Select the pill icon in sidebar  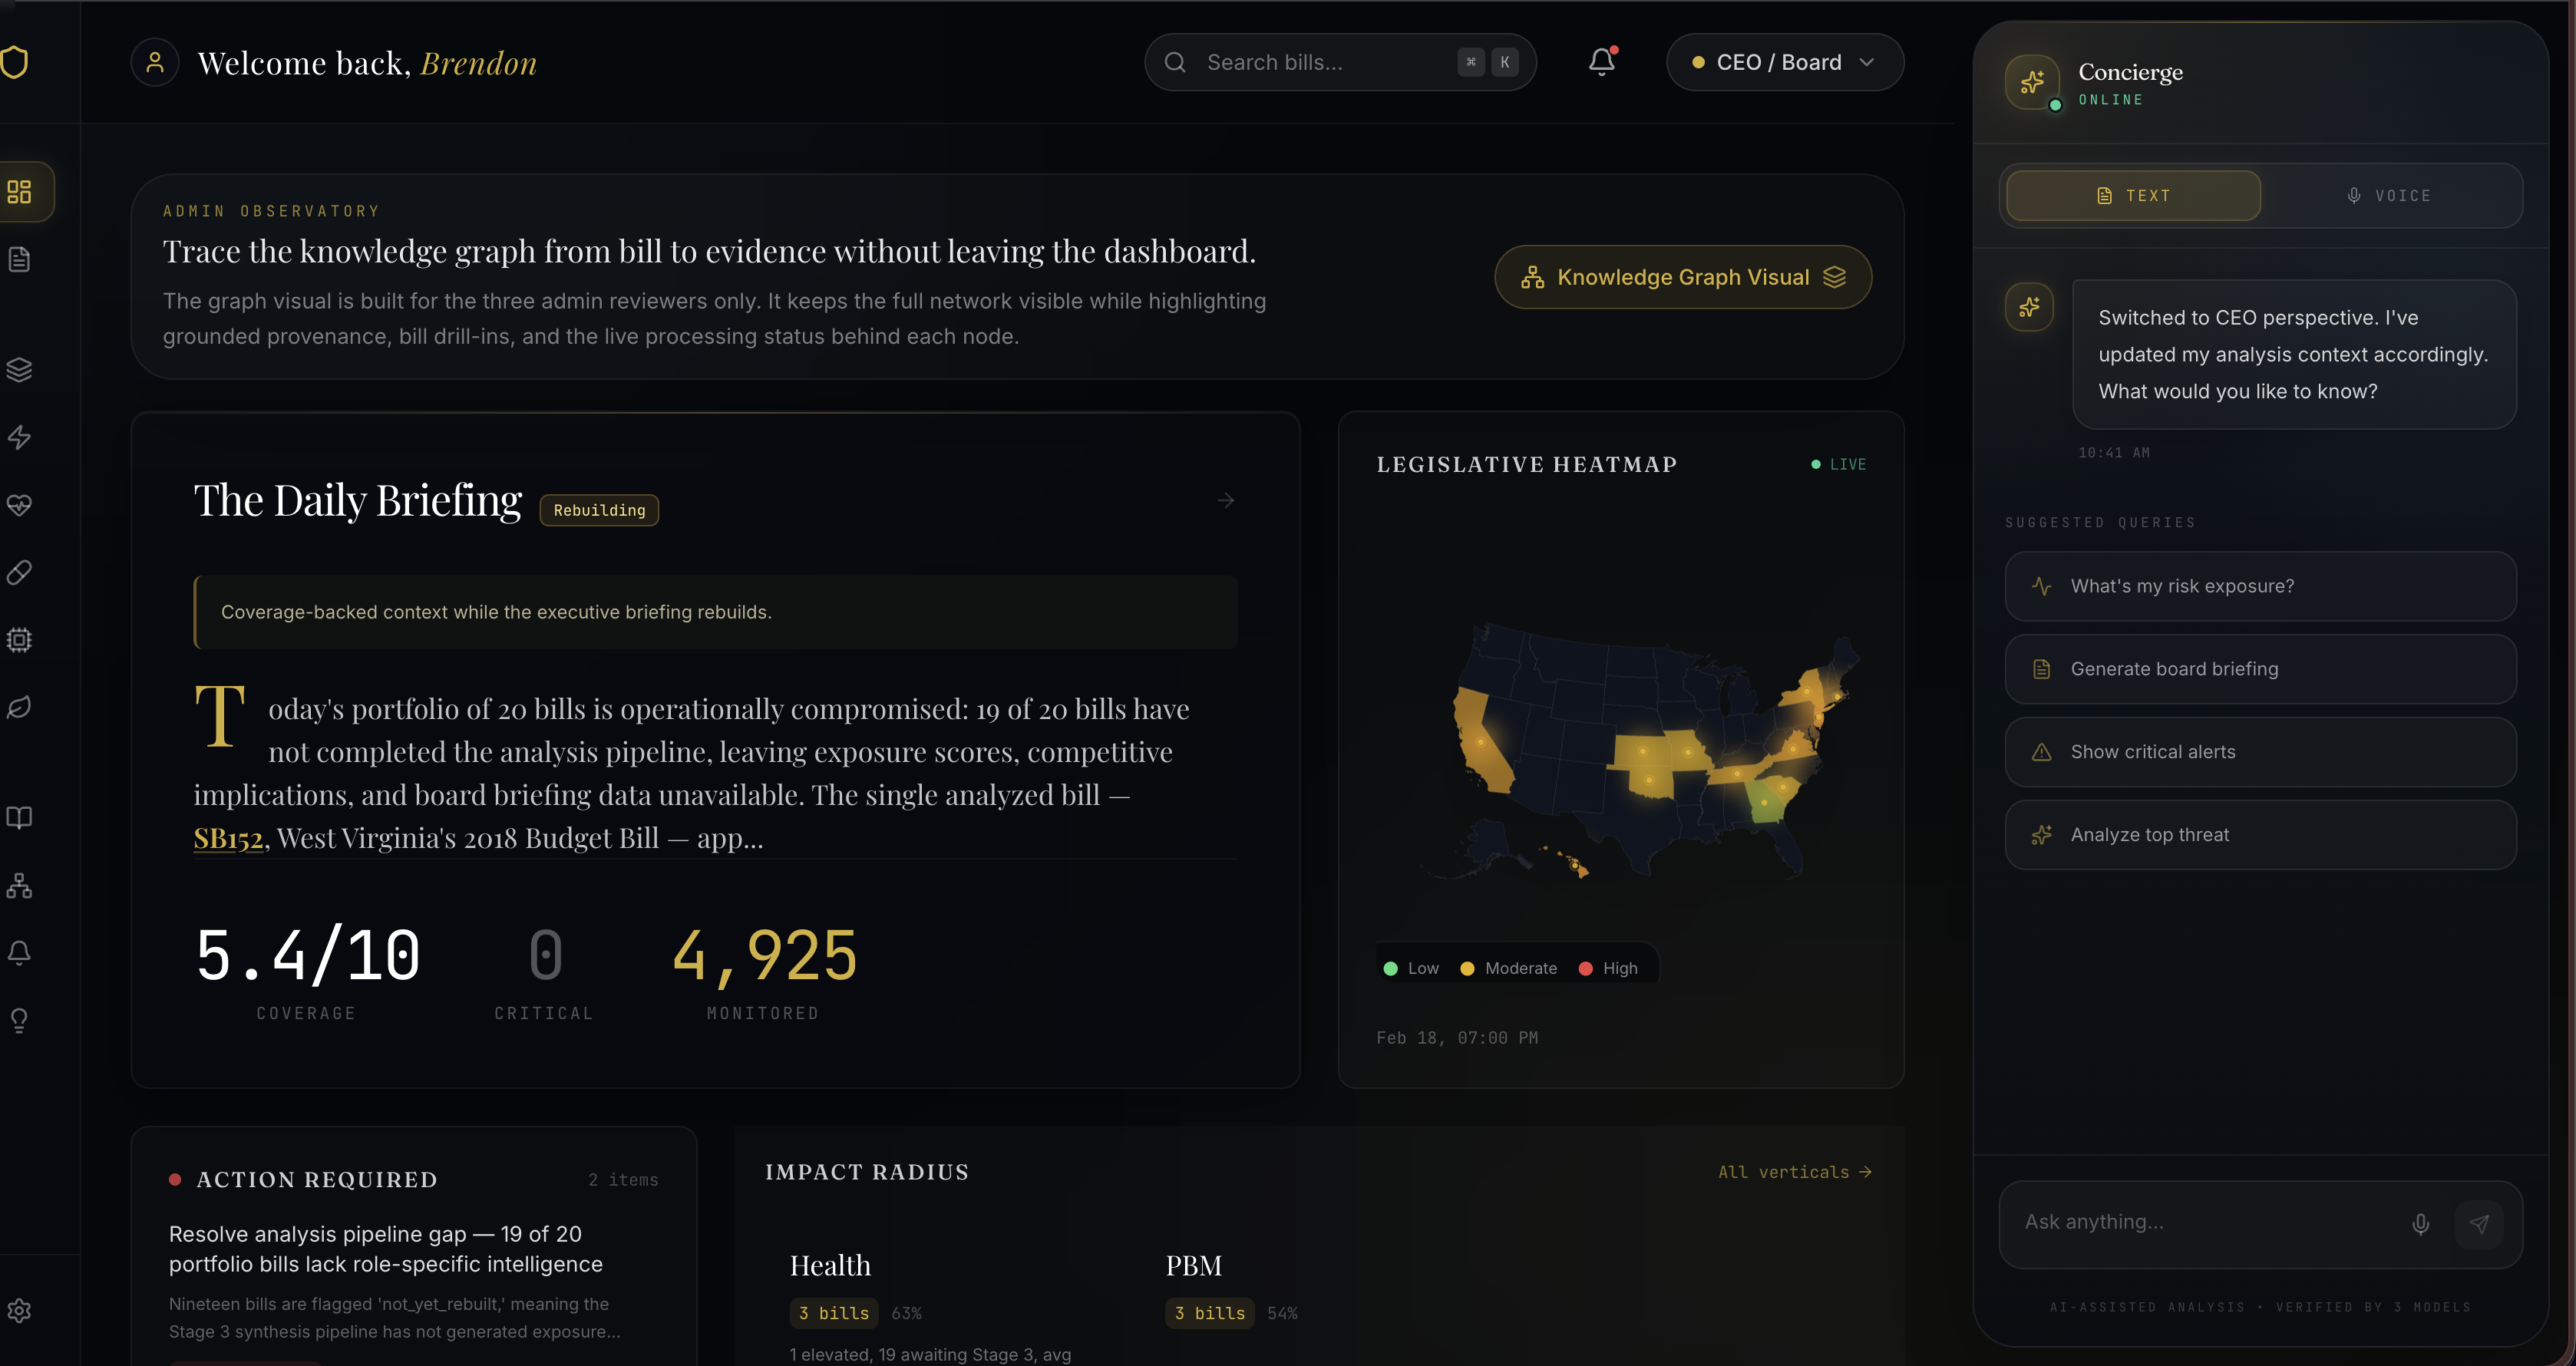pyautogui.click(x=20, y=571)
